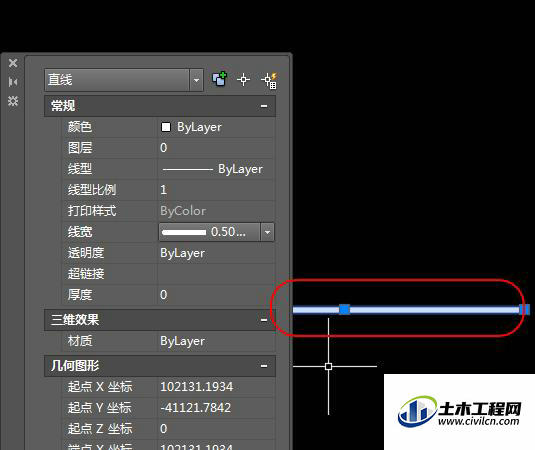Click the line's right endpoint grip
The width and height of the screenshot is (535, 450).
coord(524,309)
